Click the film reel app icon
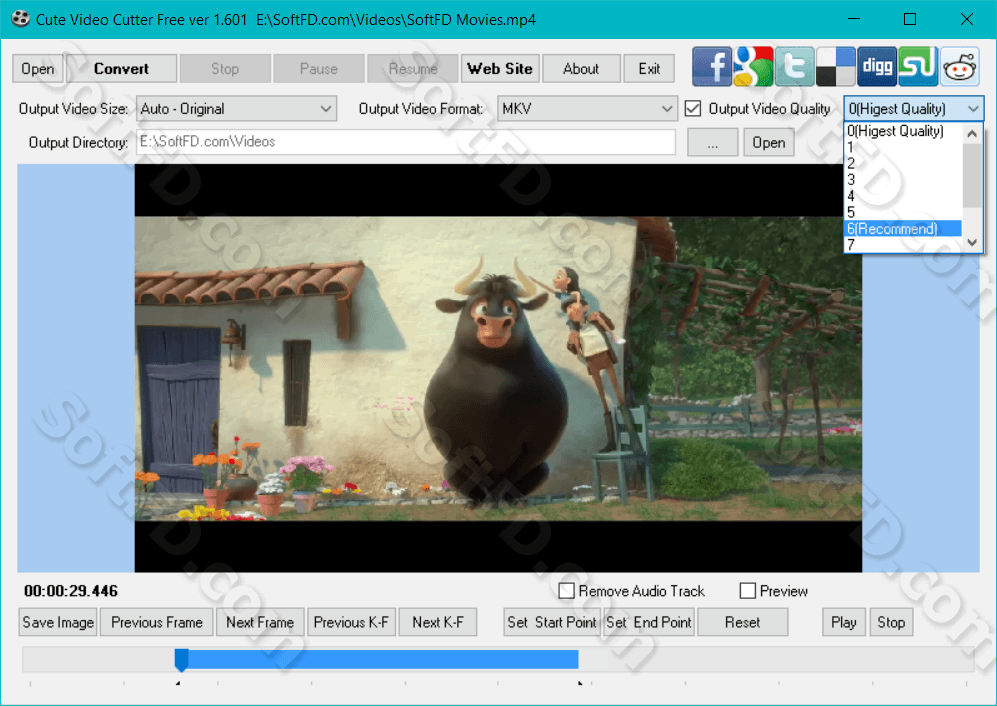 coord(20,19)
